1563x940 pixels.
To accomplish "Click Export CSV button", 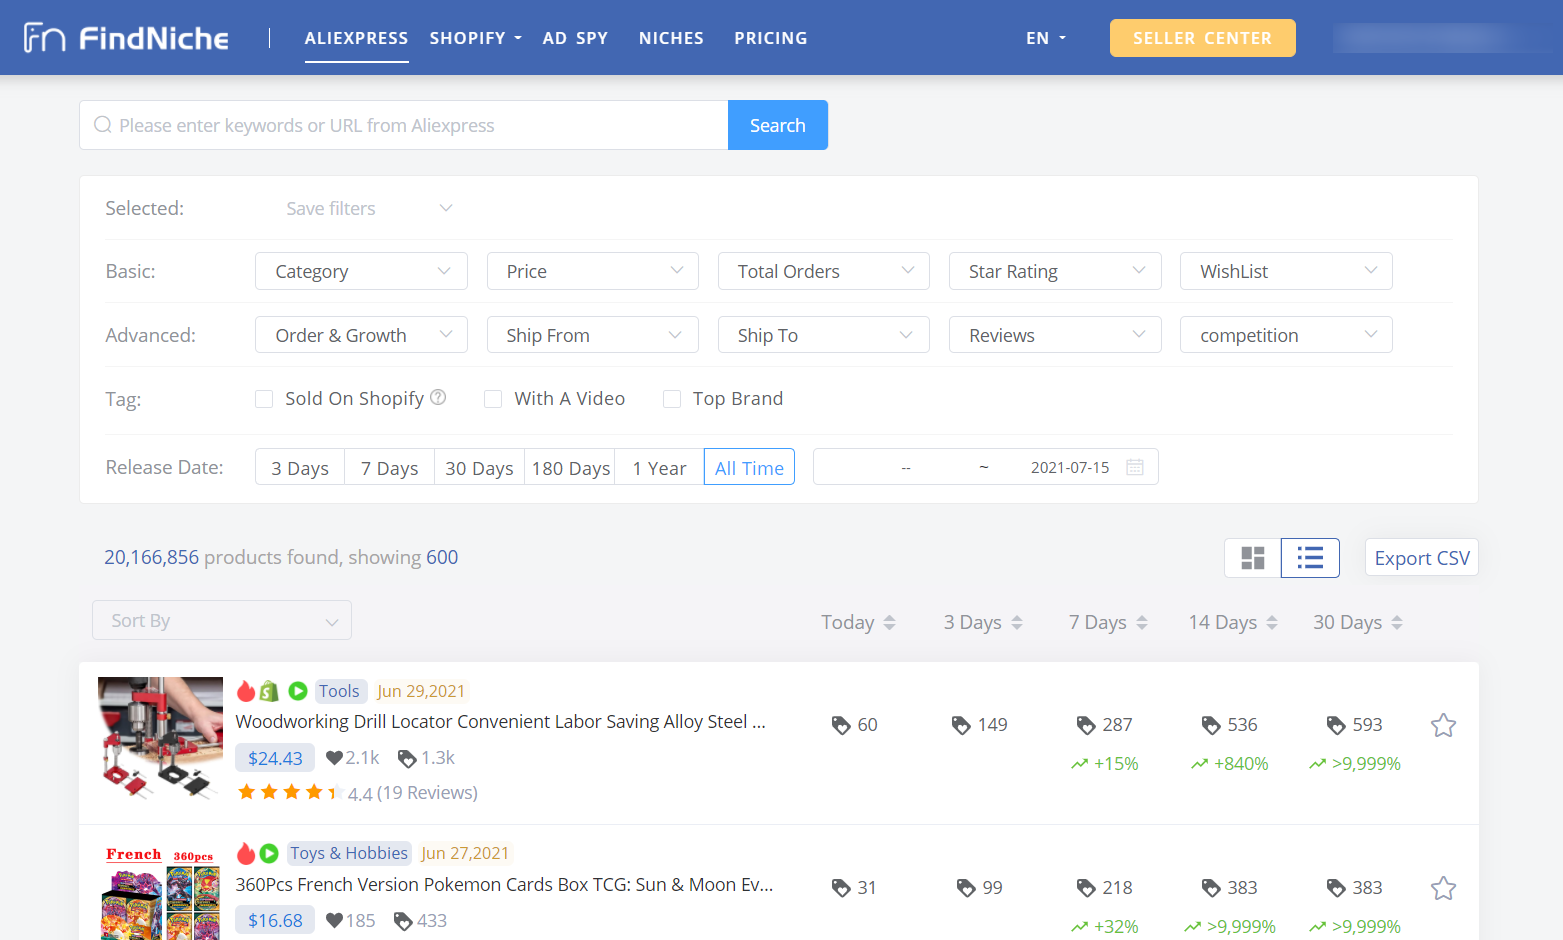I will tap(1422, 558).
